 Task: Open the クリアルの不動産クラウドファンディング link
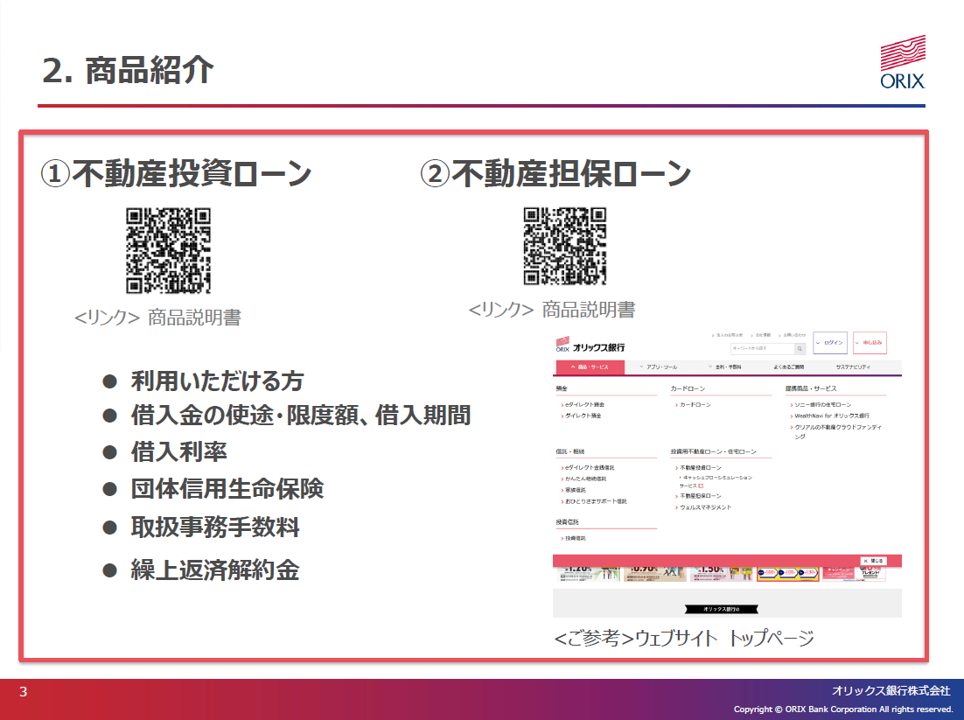coord(836,431)
